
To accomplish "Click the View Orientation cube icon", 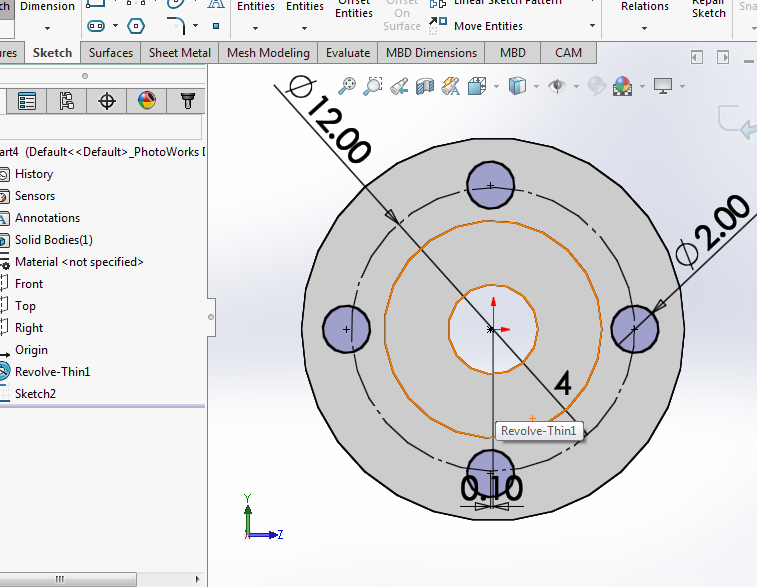I will pos(477,86).
